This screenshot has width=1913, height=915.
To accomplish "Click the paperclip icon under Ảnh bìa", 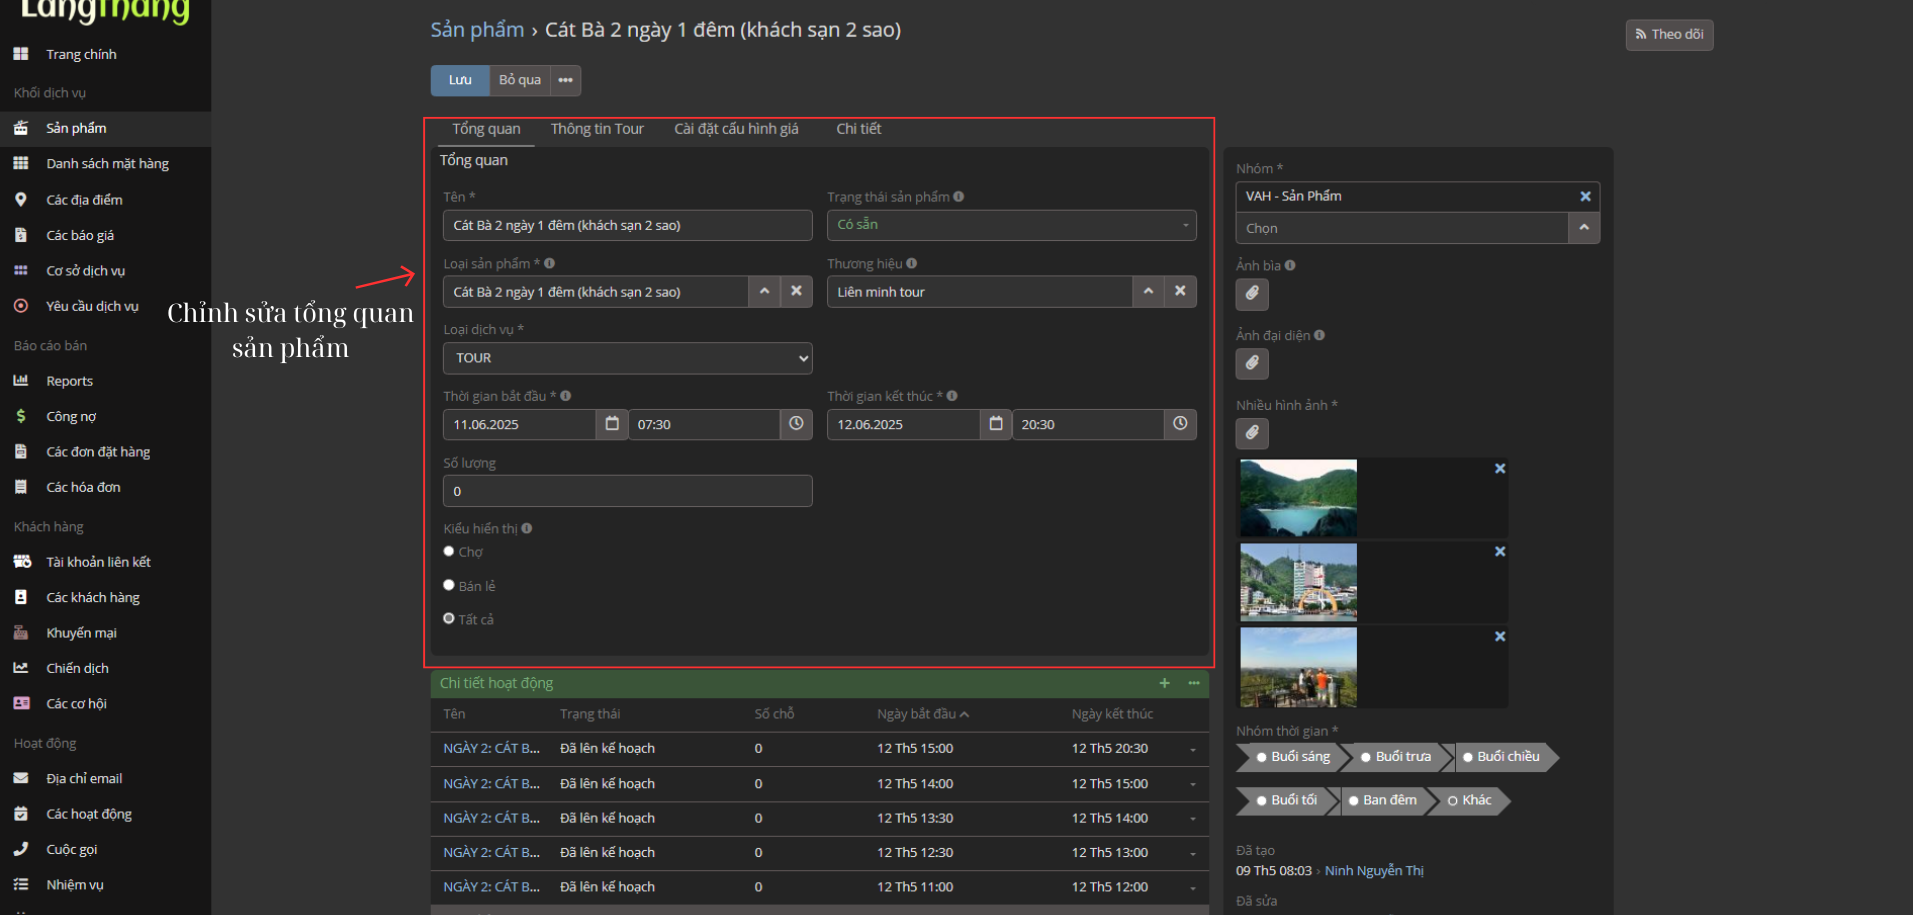I will (1252, 294).
